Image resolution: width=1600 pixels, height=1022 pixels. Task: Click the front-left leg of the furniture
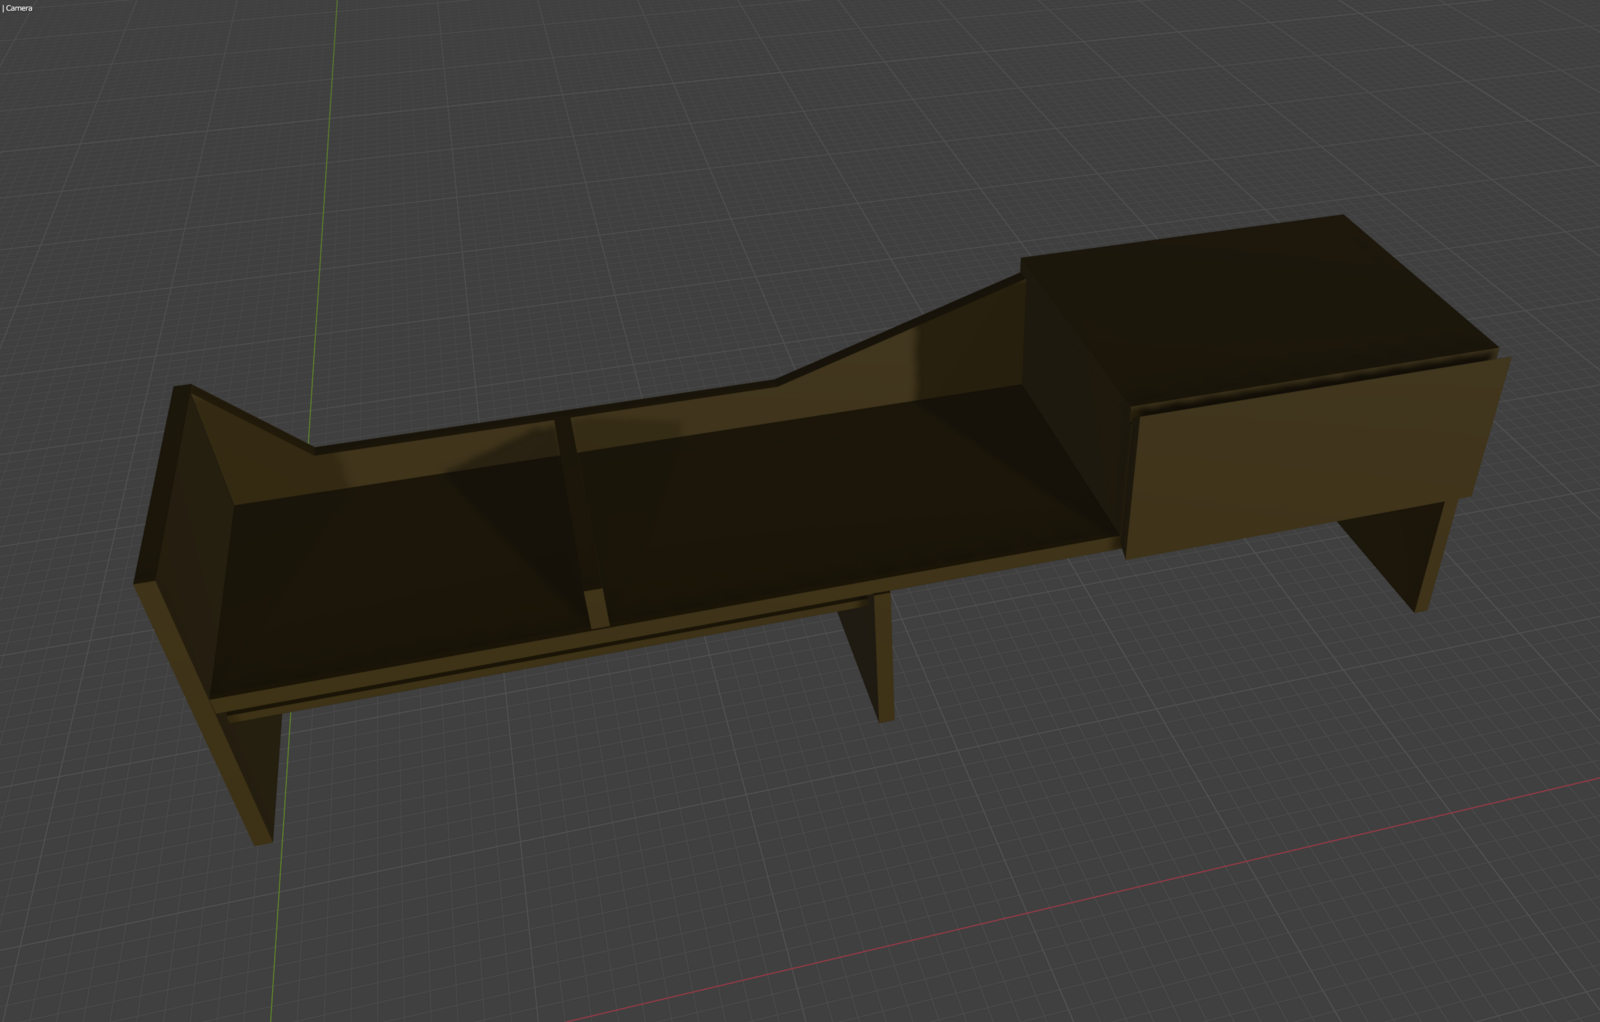(x=250, y=770)
